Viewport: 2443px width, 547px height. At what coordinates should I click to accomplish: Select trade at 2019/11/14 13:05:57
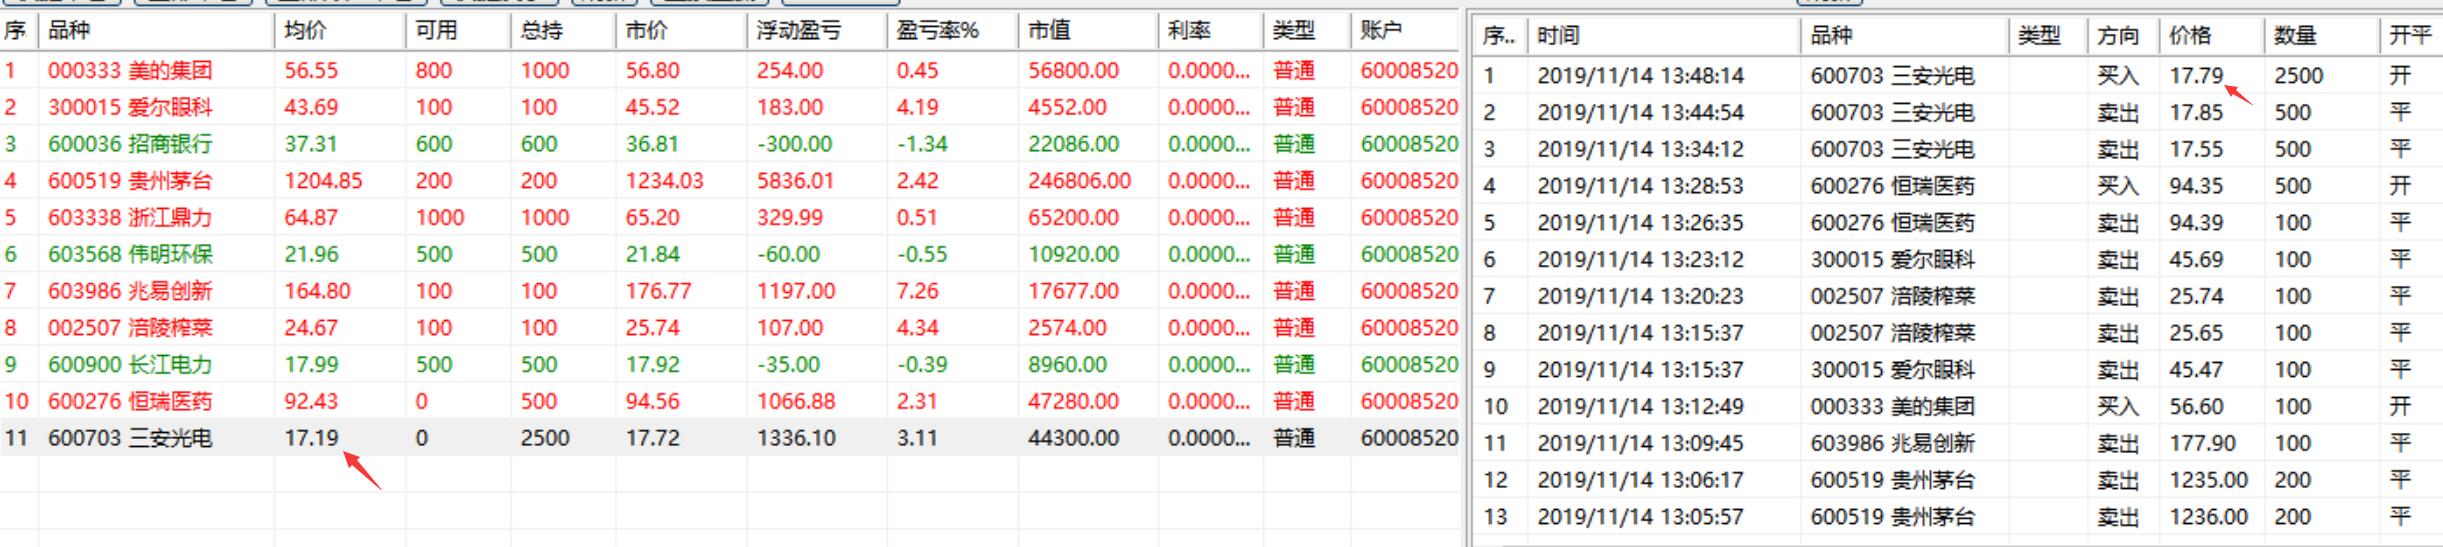click(x=1958, y=517)
